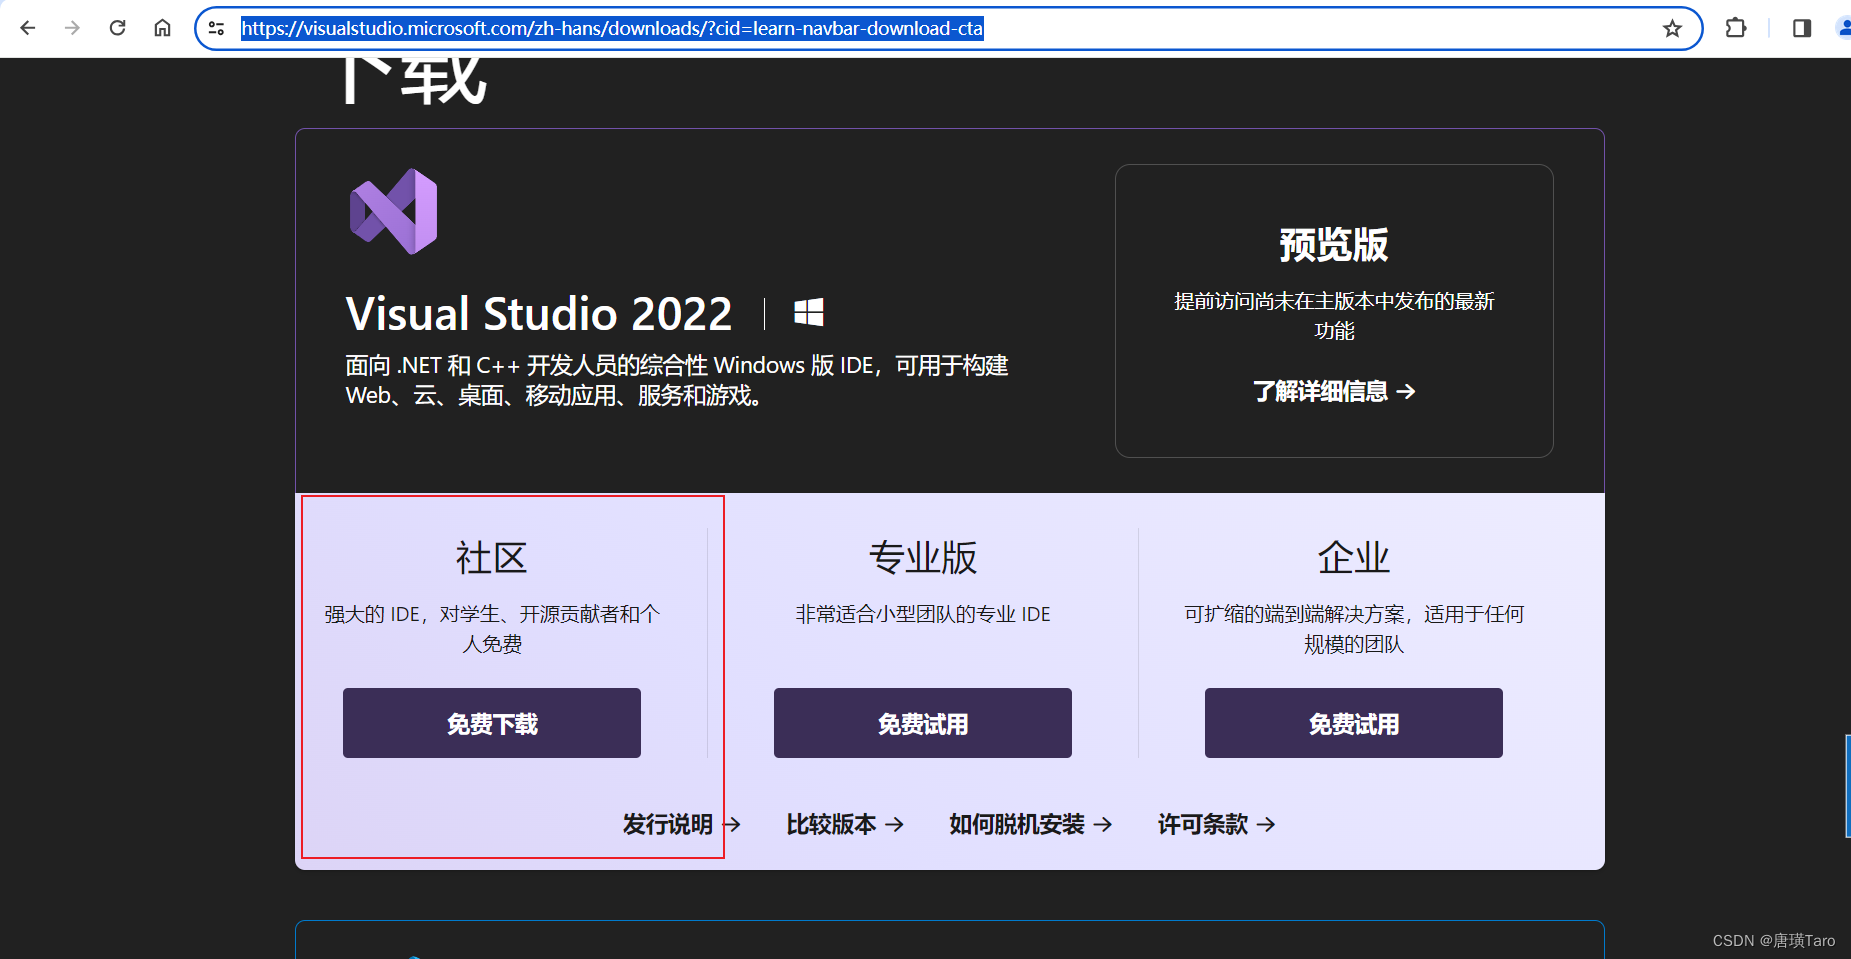Click the 社区 edition title
1851x959 pixels.
[x=492, y=558]
